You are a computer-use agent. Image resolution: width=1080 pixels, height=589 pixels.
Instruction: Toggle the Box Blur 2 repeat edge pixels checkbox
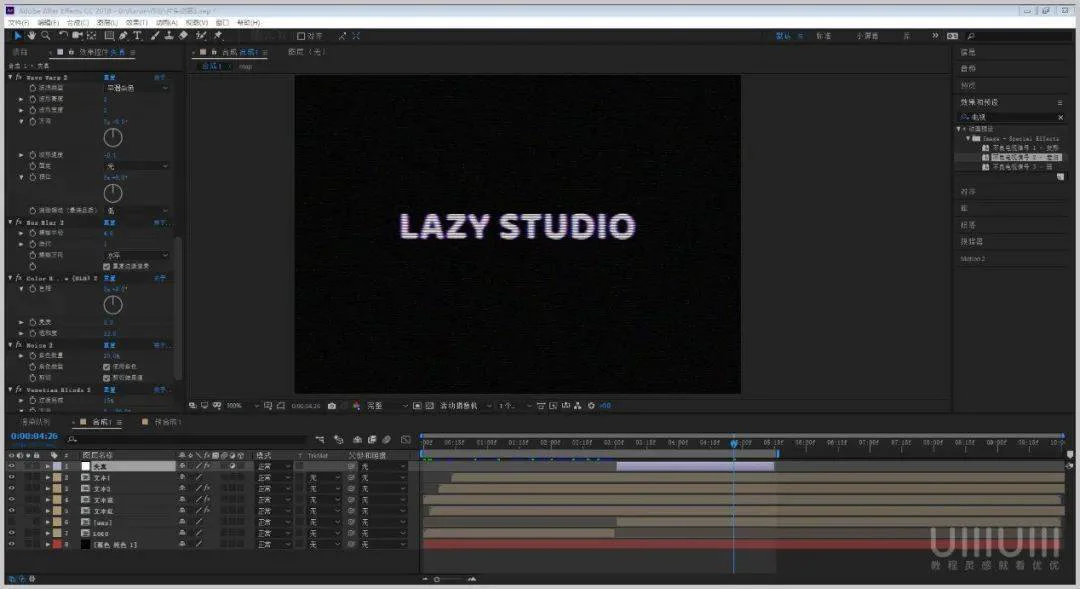107,267
